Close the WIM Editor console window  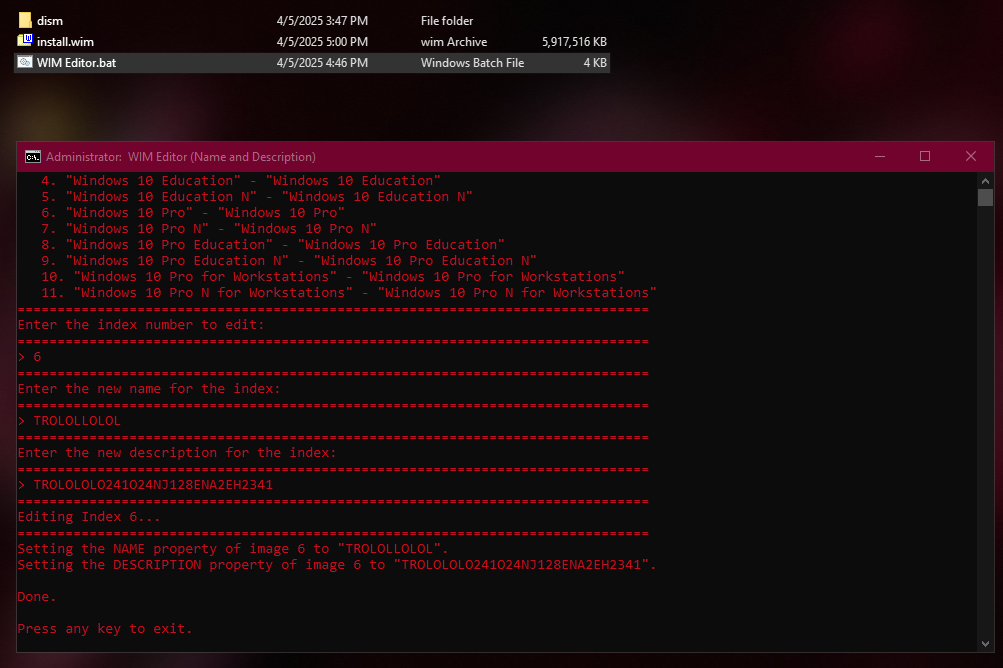[x=971, y=157]
